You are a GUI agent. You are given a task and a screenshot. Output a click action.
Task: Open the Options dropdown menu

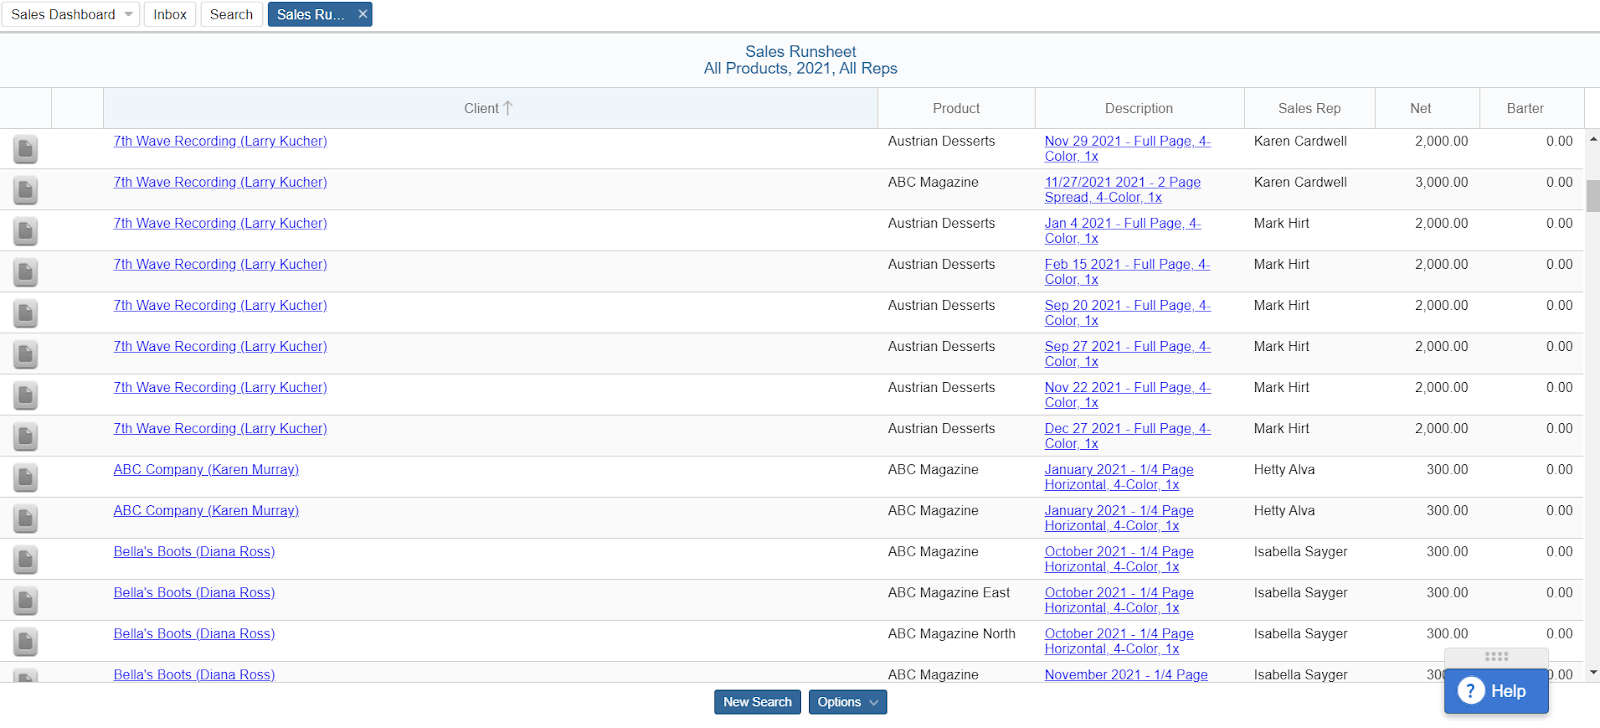pyautogui.click(x=847, y=702)
